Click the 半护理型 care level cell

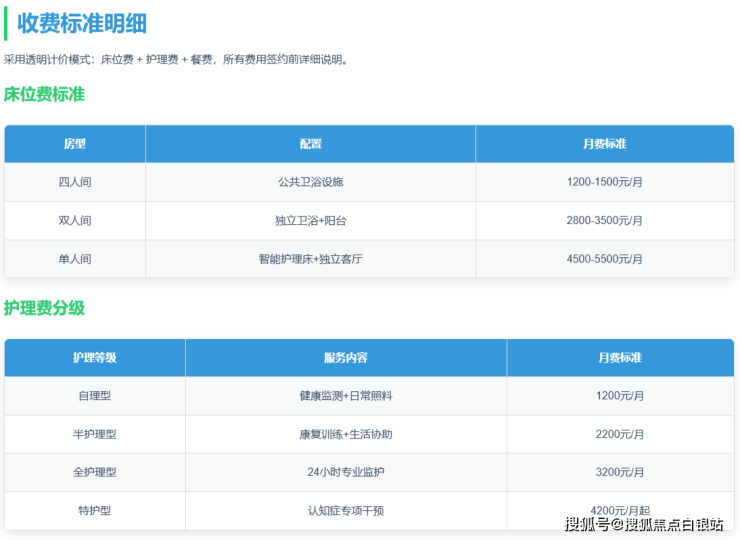tap(95, 434)
